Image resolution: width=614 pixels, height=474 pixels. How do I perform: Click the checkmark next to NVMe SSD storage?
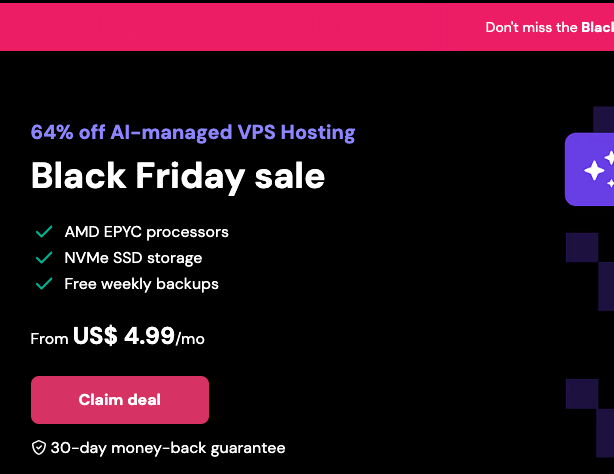(44, 258)
